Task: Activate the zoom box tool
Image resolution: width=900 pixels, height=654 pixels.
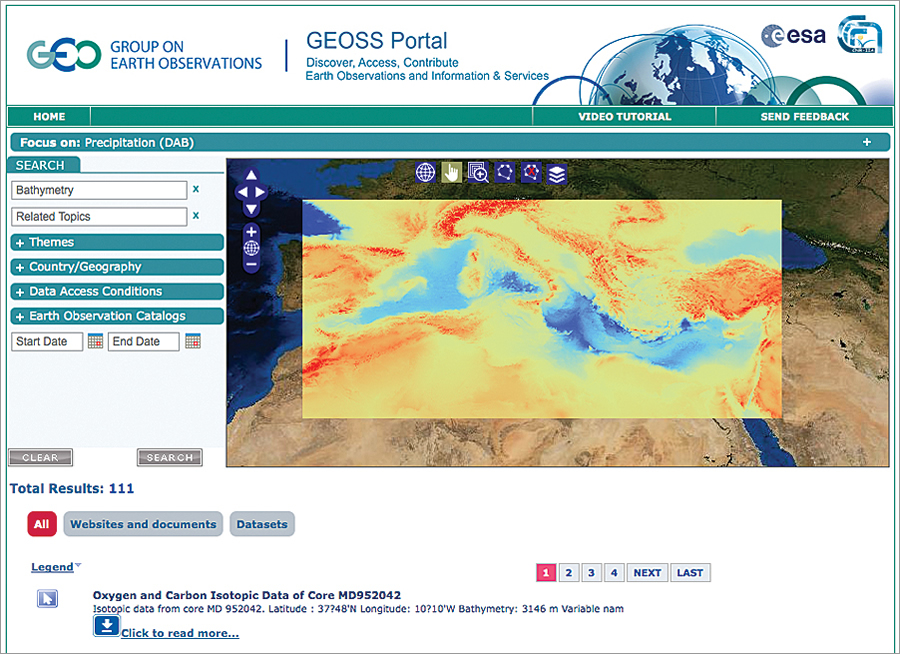Action: point(478,172)
